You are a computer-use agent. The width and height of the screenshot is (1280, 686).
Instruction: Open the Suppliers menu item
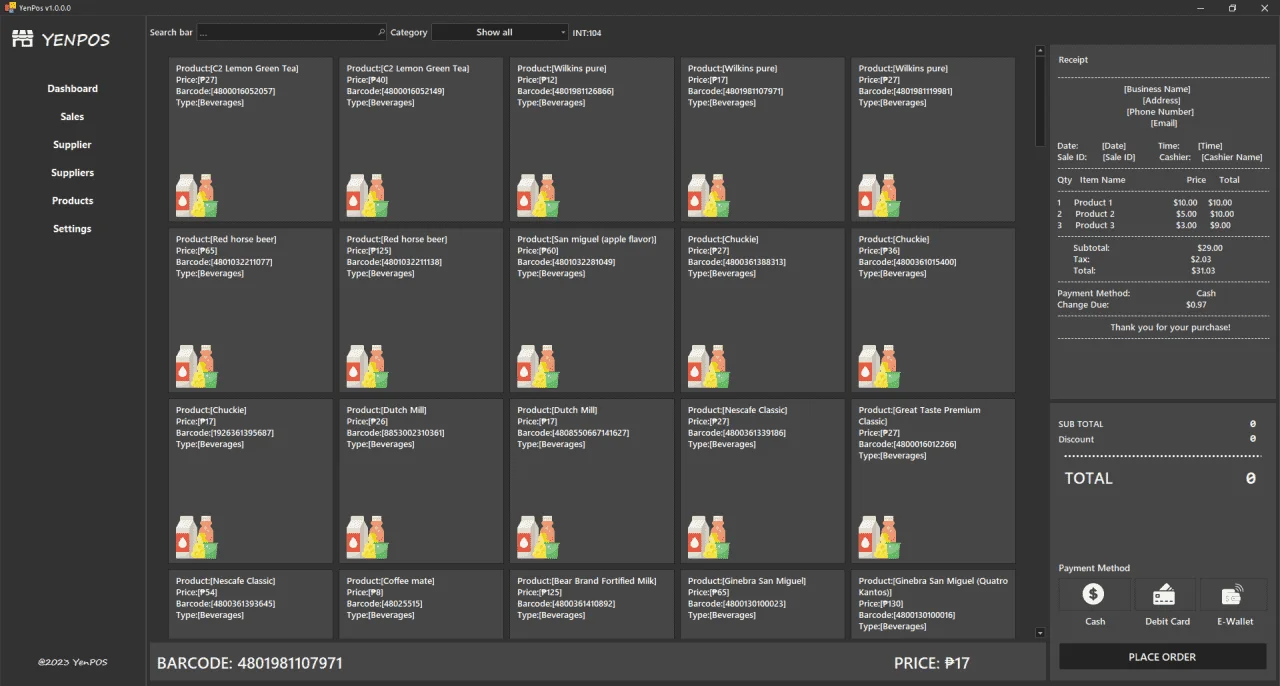click(73, 173)
